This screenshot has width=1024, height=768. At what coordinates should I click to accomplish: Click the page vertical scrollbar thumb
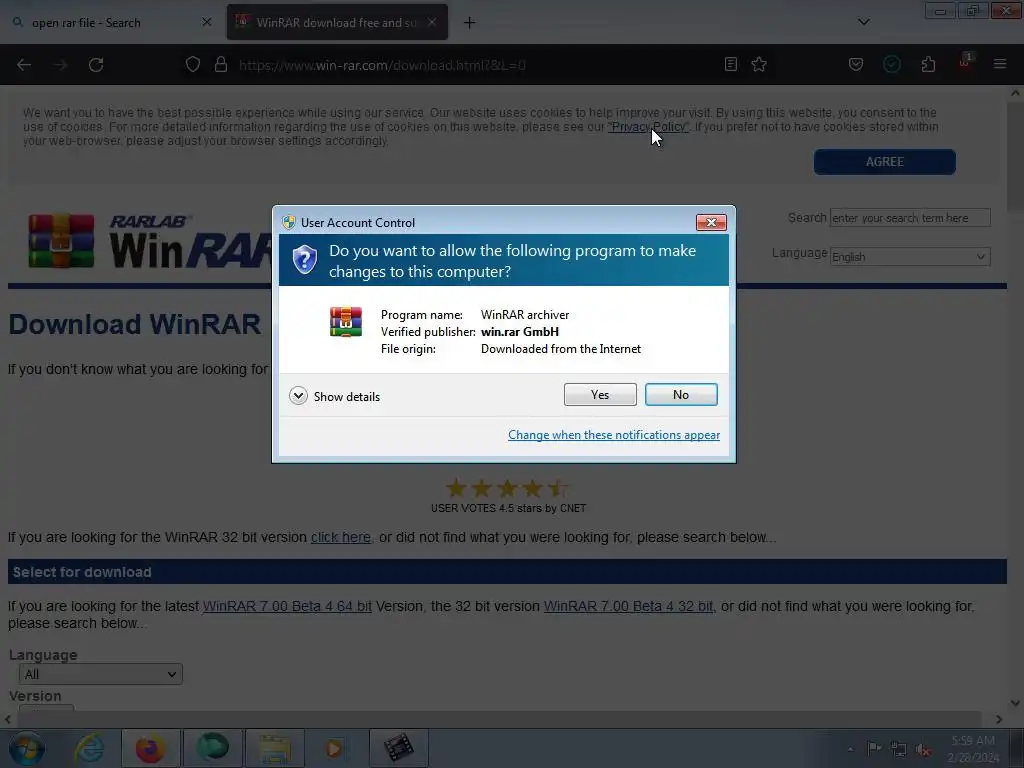click(x=1016, y=157)
